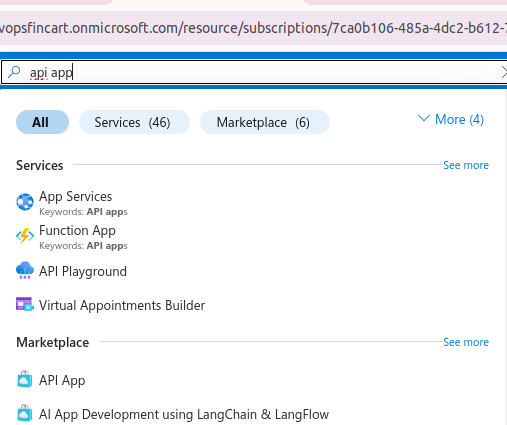Open AI App Development using LangChain & LangFlow
Screen dimensions: 507x425
click(184, 414)
